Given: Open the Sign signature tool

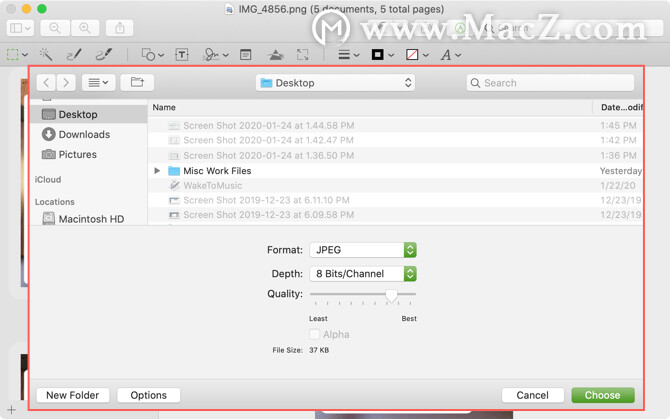Looking at the screenshot, I should point(216,55).
